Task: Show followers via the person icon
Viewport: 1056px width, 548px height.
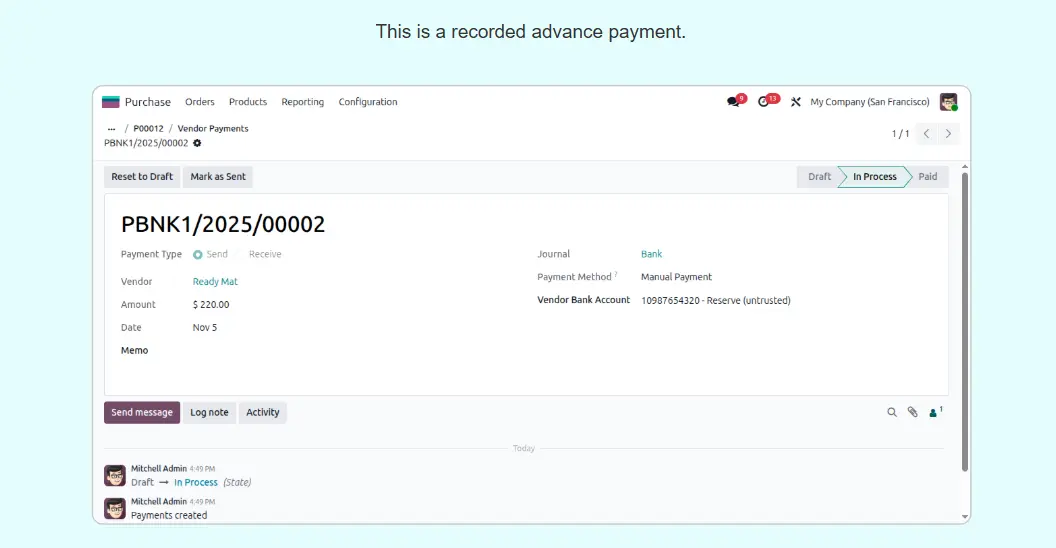Action: click(x=935, y=412)
